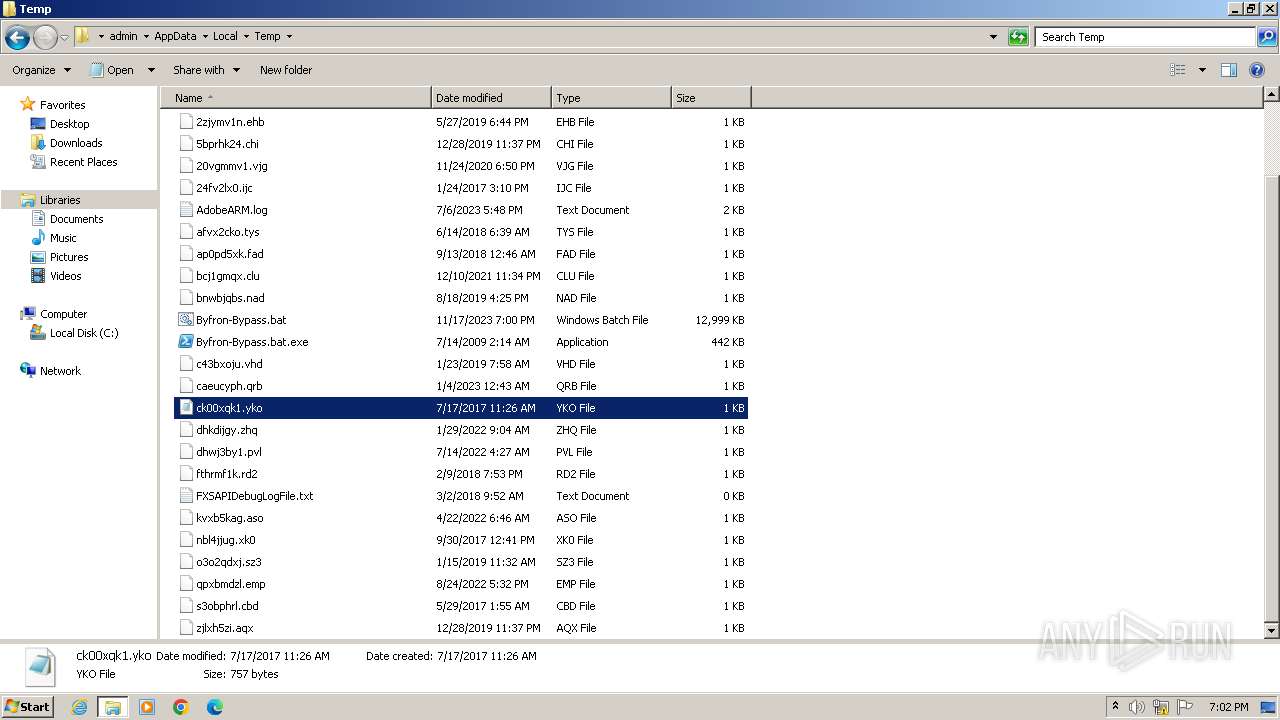Click the admin breadcrumb segment
Viewport: 1280px width, 720px height.
(123, 36)
